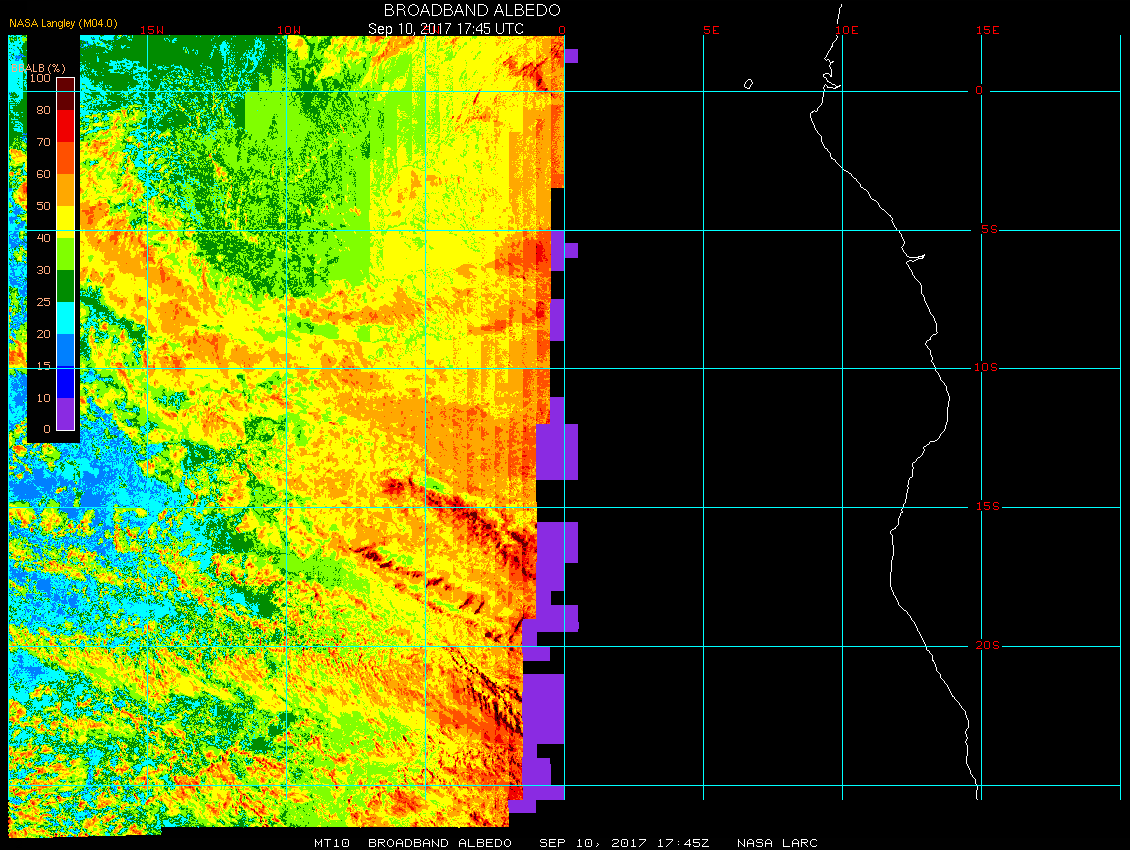This screenshot has height=850, width=1130.
Task: Click the bright red 70–80% legend swatch
Action: [66, 126]
